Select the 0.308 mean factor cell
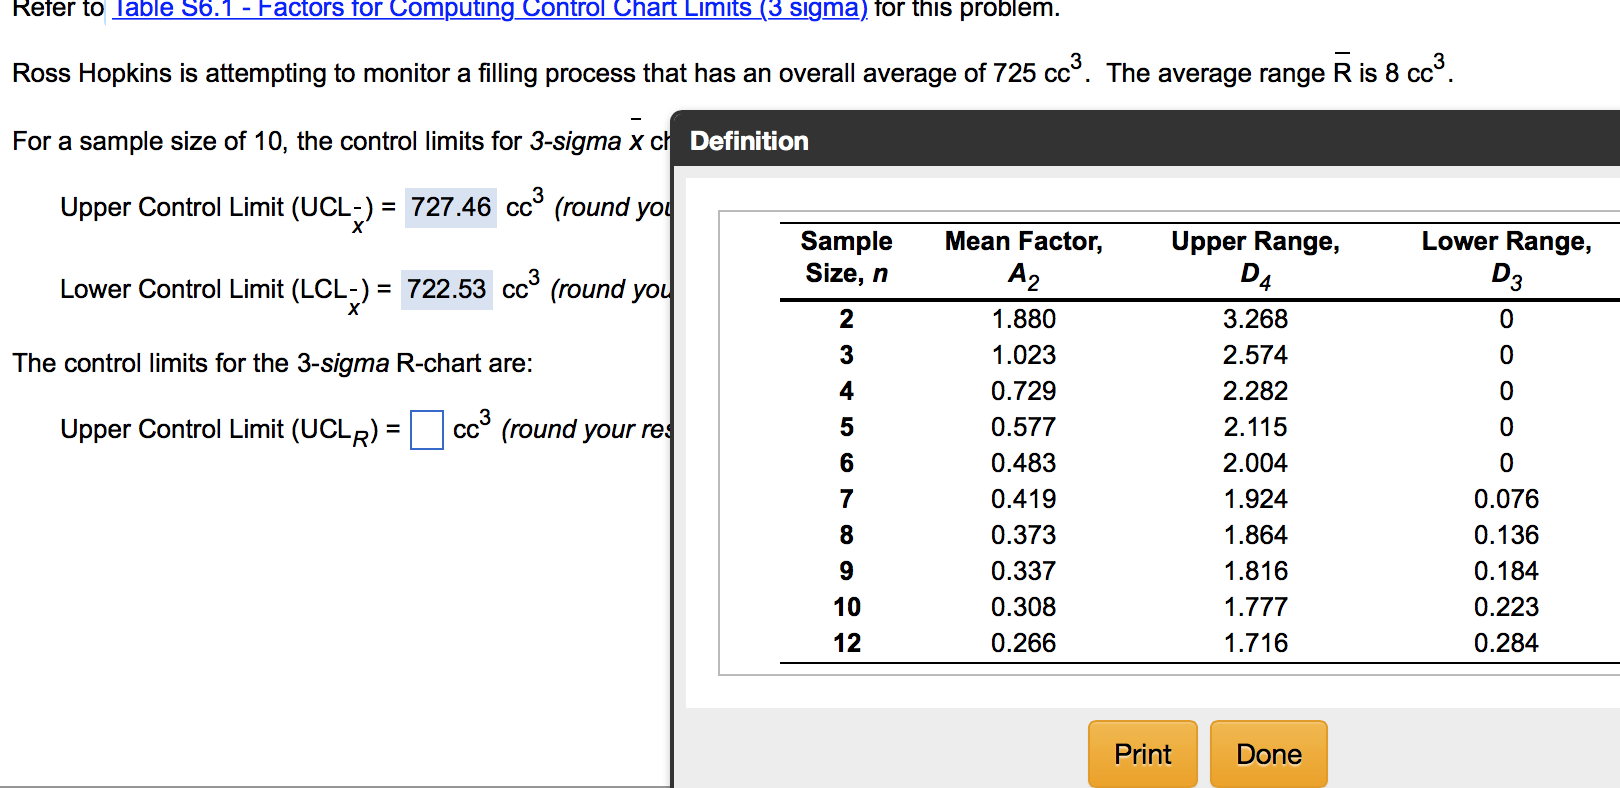 point(1023,607)
